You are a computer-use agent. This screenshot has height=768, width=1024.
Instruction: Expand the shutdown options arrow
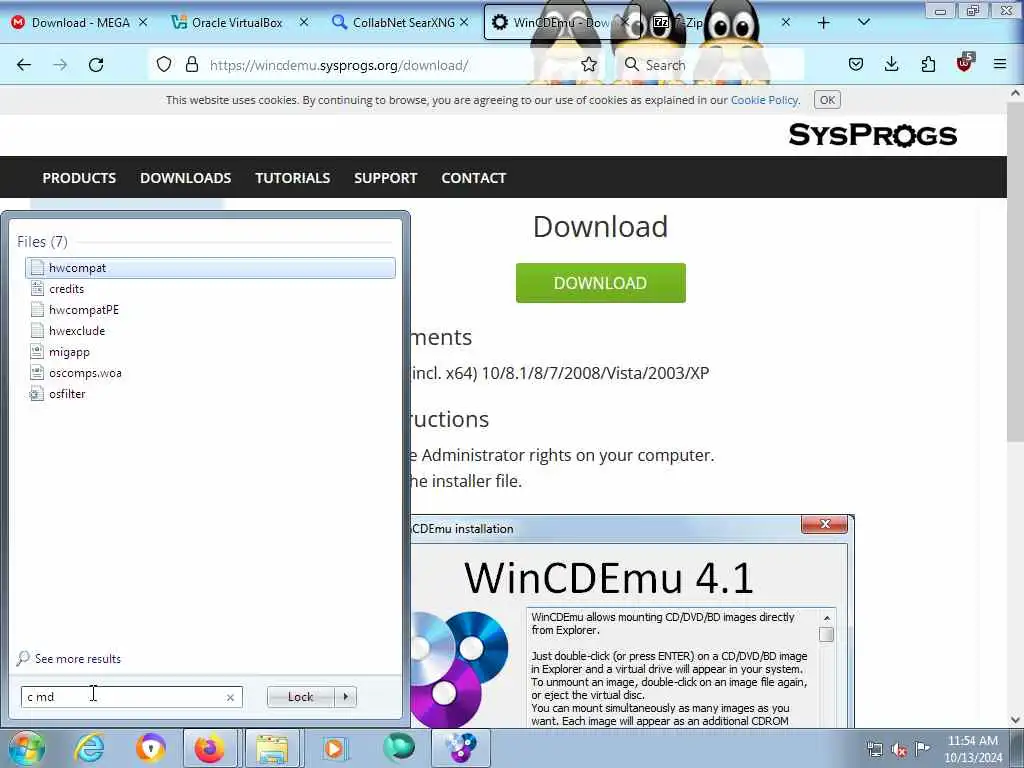pos(345,697)
